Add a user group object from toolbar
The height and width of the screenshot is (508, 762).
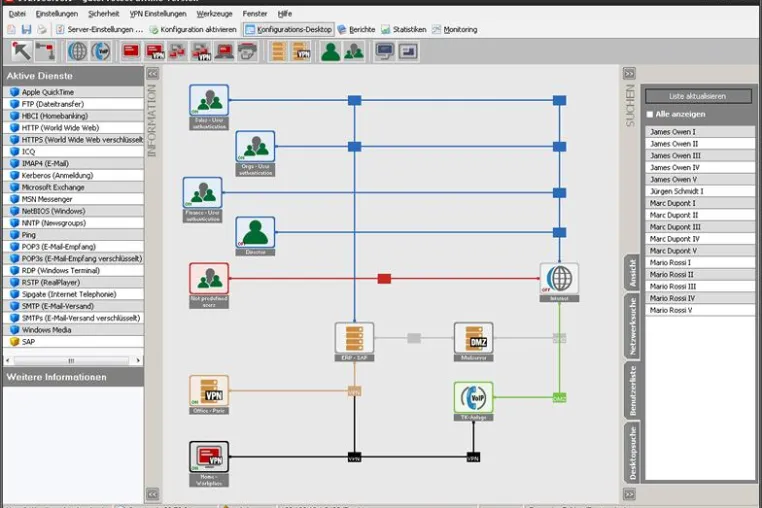pyautogui.click(x=354, y=51)
